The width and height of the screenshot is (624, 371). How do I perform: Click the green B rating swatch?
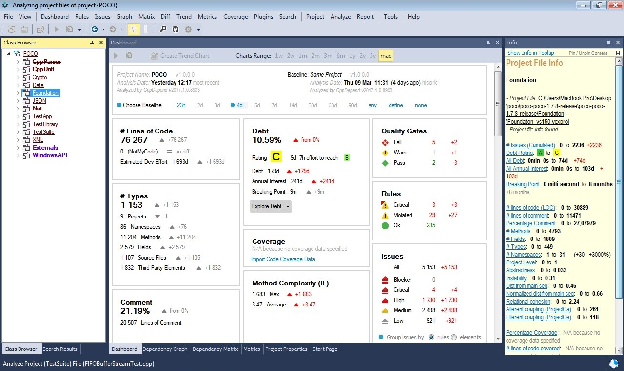[347, 158]
